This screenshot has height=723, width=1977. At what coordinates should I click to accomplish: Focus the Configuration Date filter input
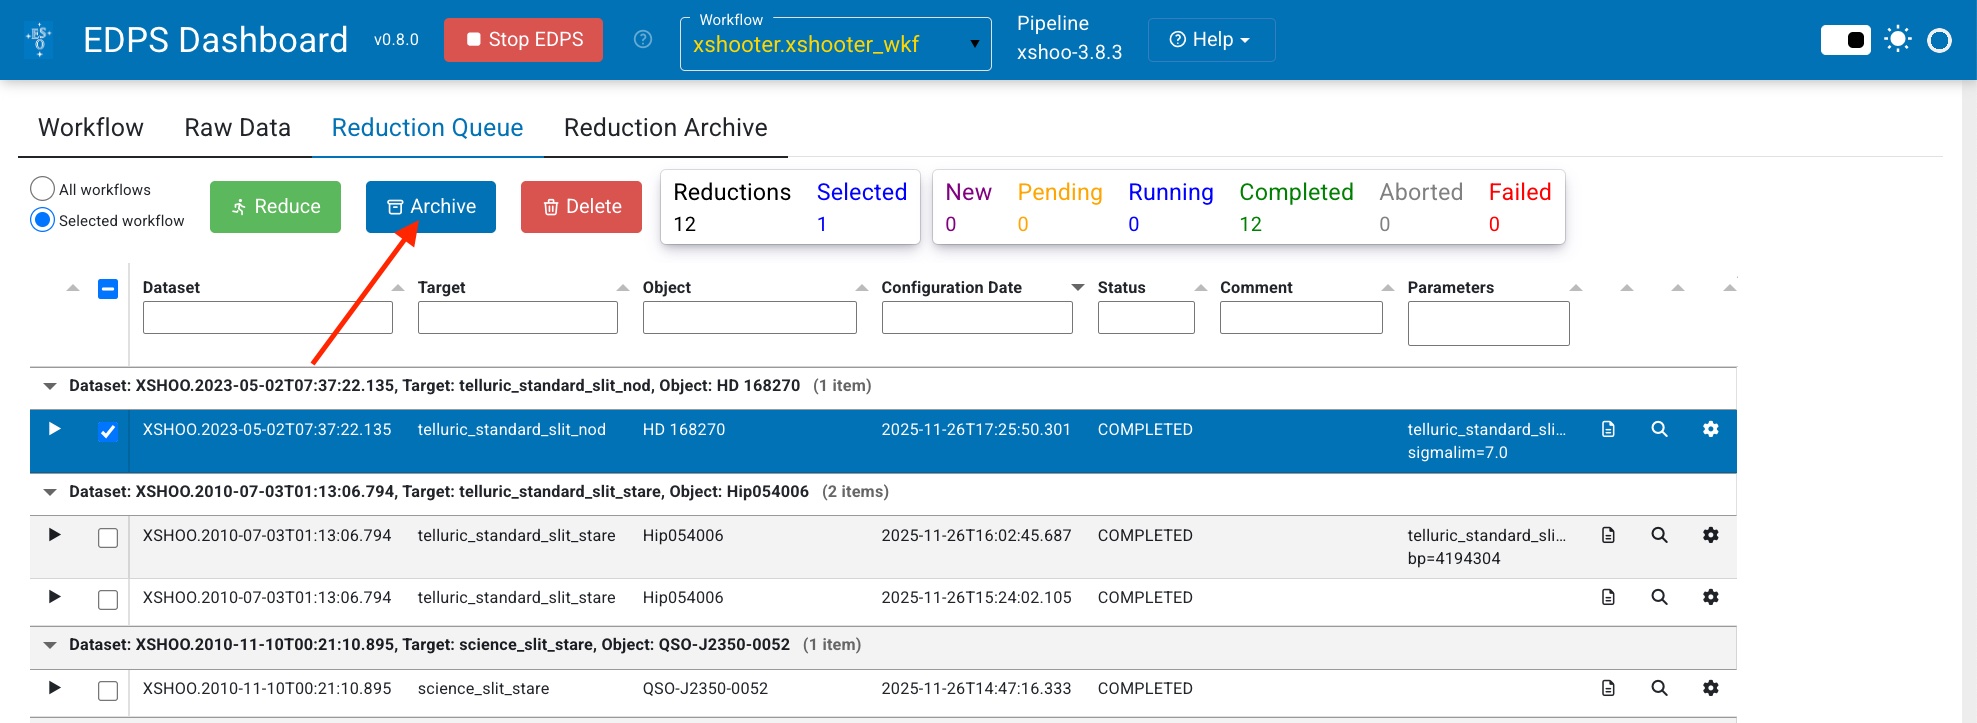tap(977, 318)
